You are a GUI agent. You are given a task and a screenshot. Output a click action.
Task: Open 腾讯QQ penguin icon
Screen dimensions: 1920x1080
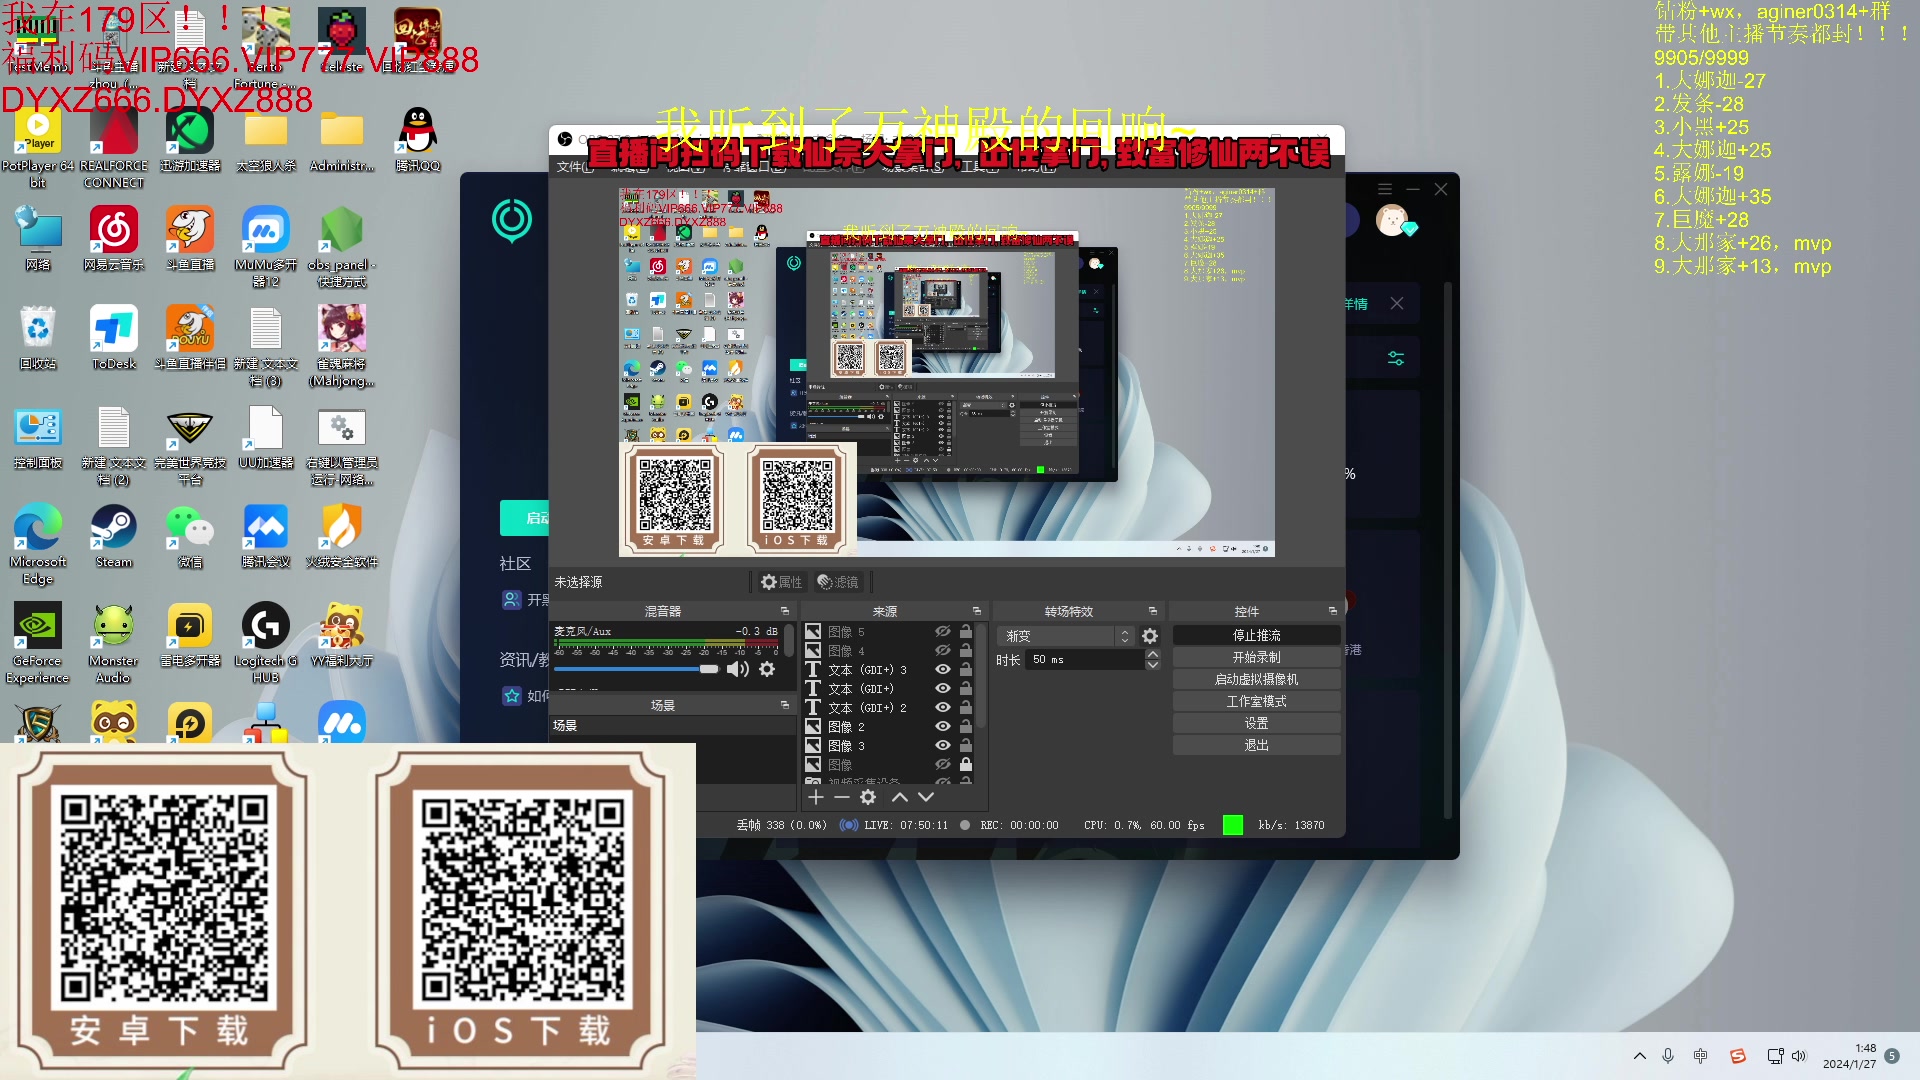click(x=418, y=139)
